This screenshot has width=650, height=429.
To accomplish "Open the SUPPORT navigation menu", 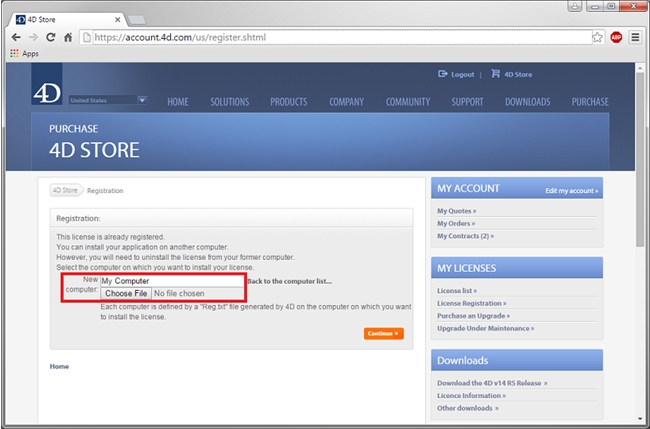I will point(467,102).
